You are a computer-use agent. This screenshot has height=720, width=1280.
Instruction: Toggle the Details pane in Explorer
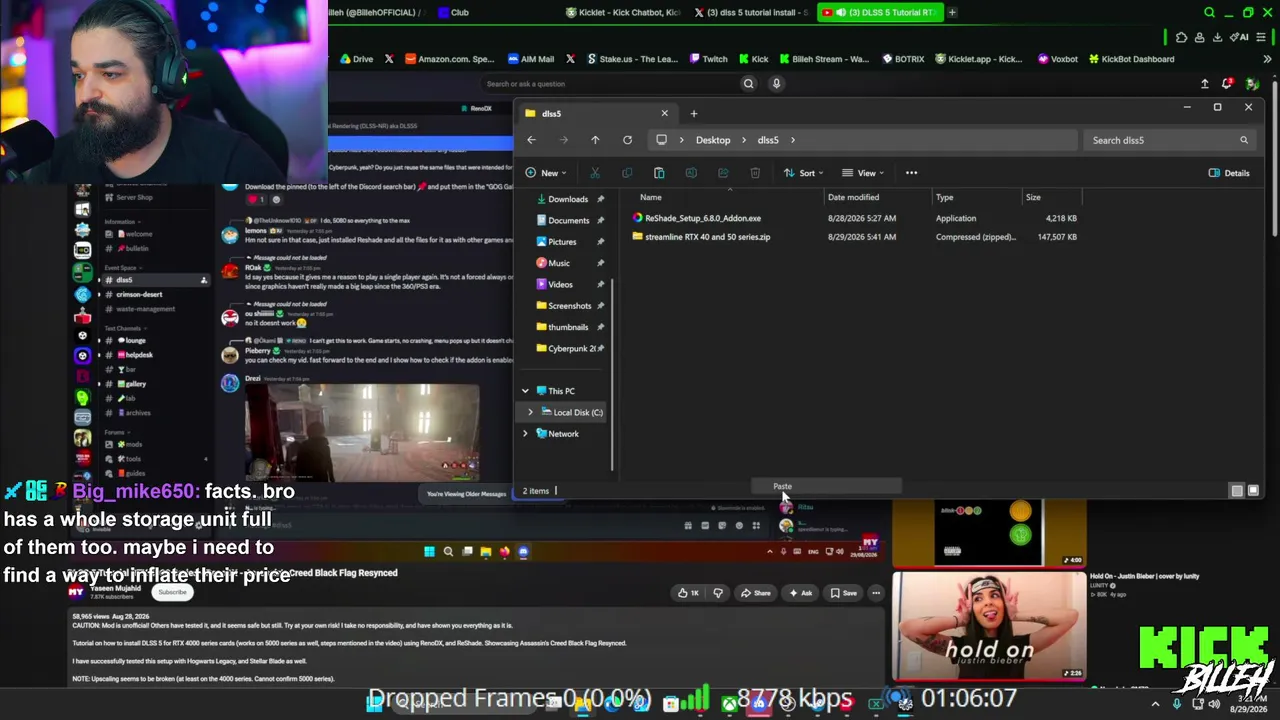(1229, 173)
